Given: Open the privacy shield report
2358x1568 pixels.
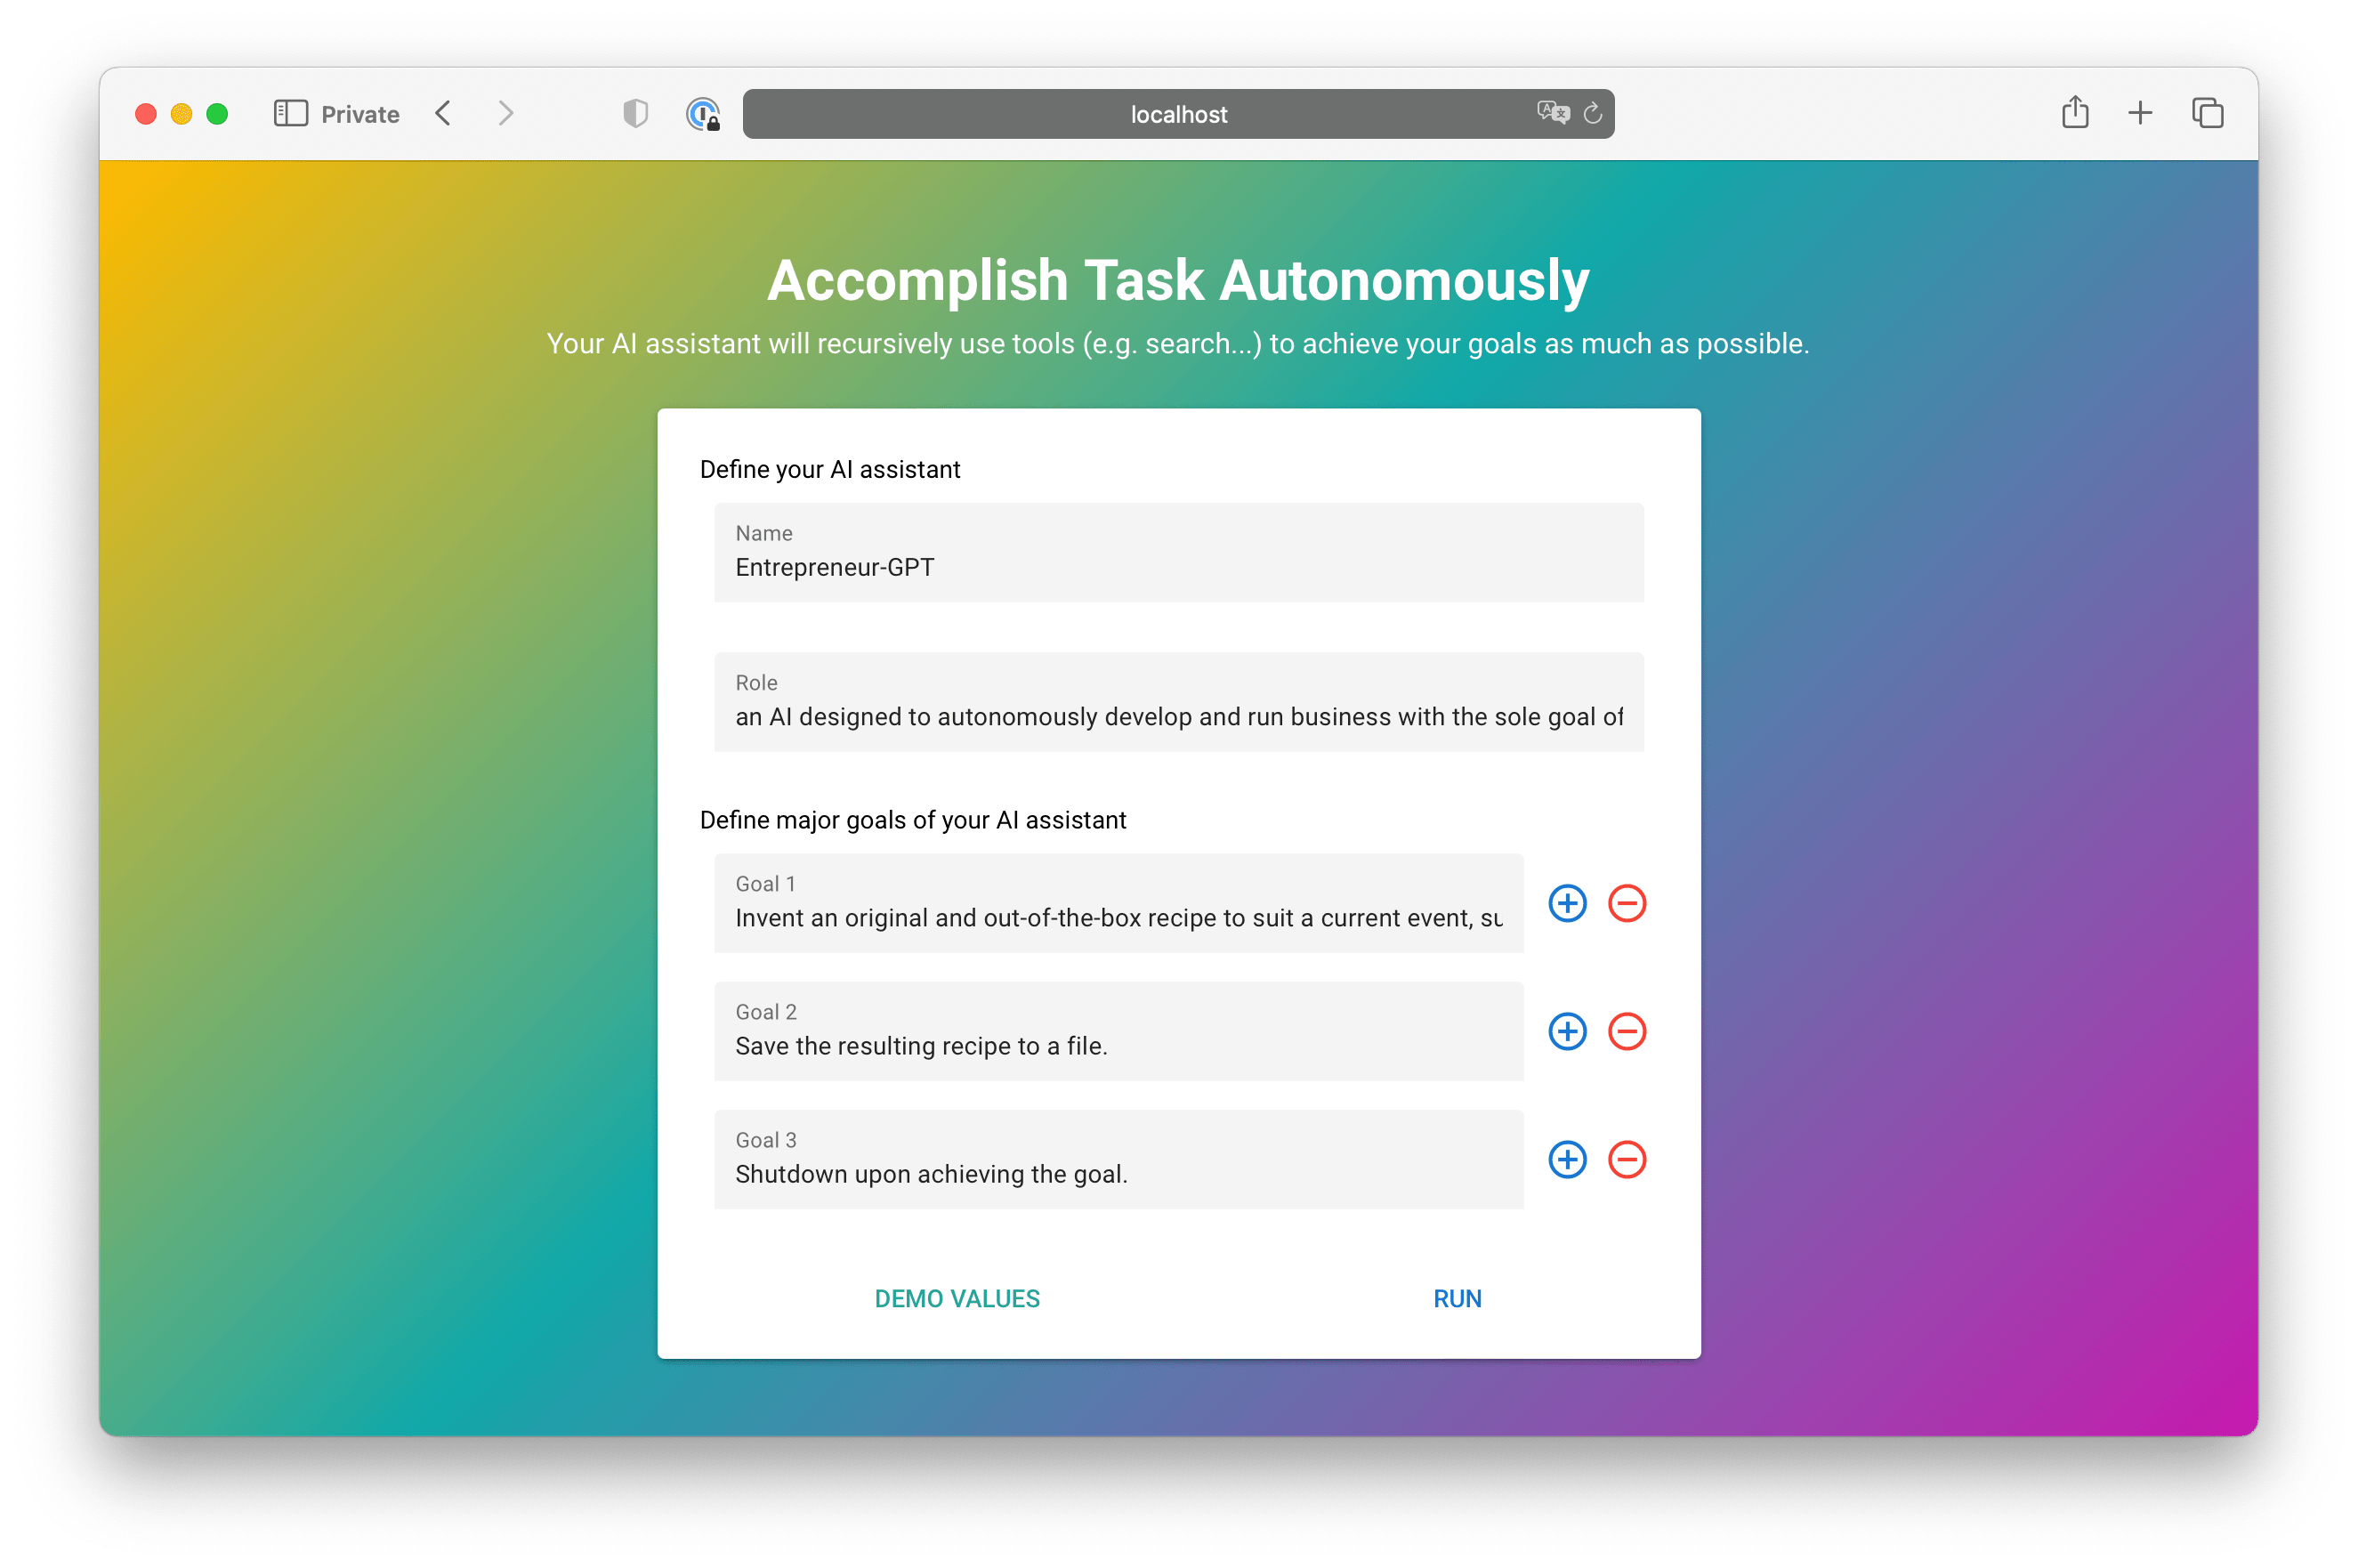Looking at the screenshot, I should coord(635,113).
